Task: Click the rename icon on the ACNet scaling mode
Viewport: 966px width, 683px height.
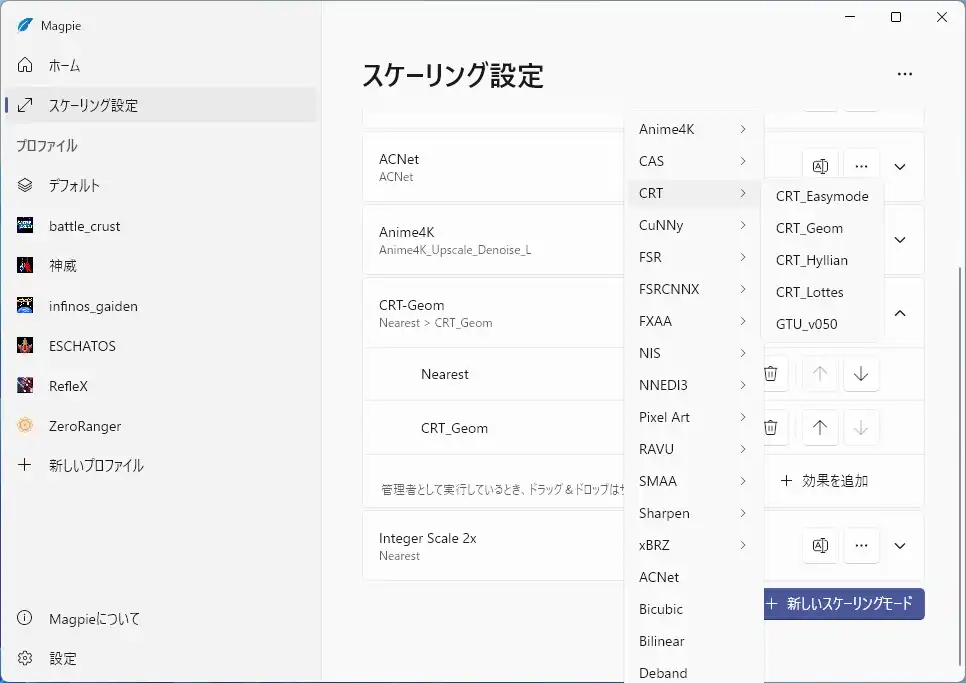Action: click(x=820, y=167)
